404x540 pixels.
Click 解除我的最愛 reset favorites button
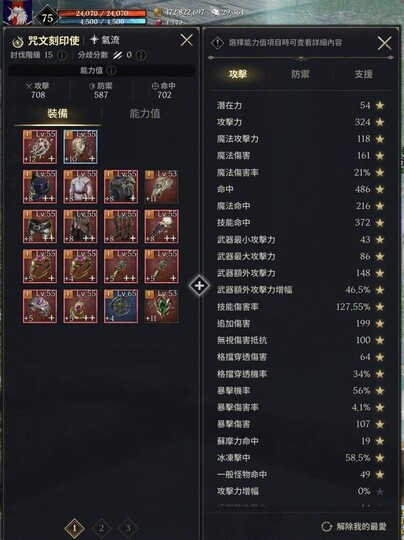[x=354, y=526]
